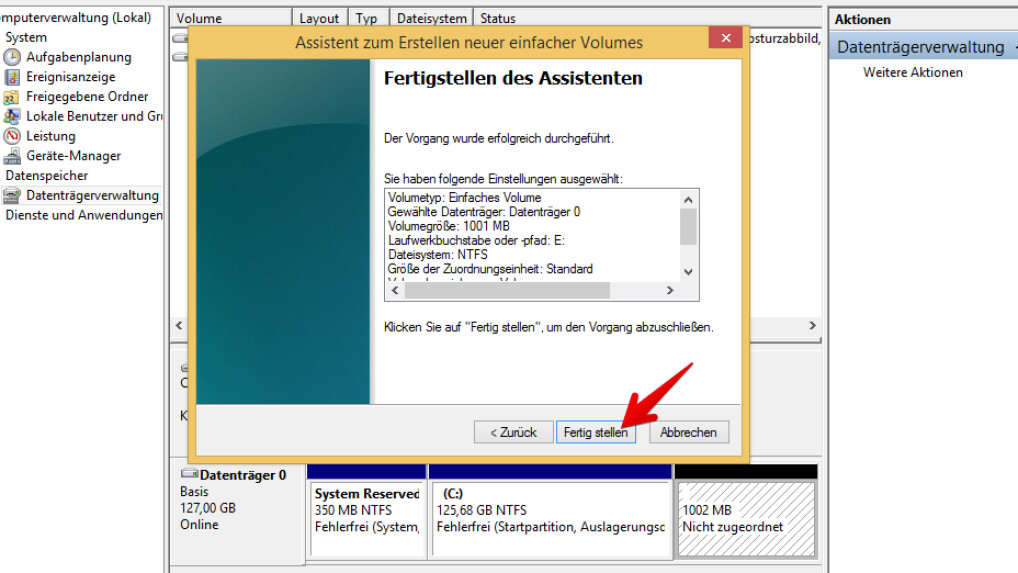Click the Aufgabenplanung clock icon

pyautogui.click(x=12, y=57)
